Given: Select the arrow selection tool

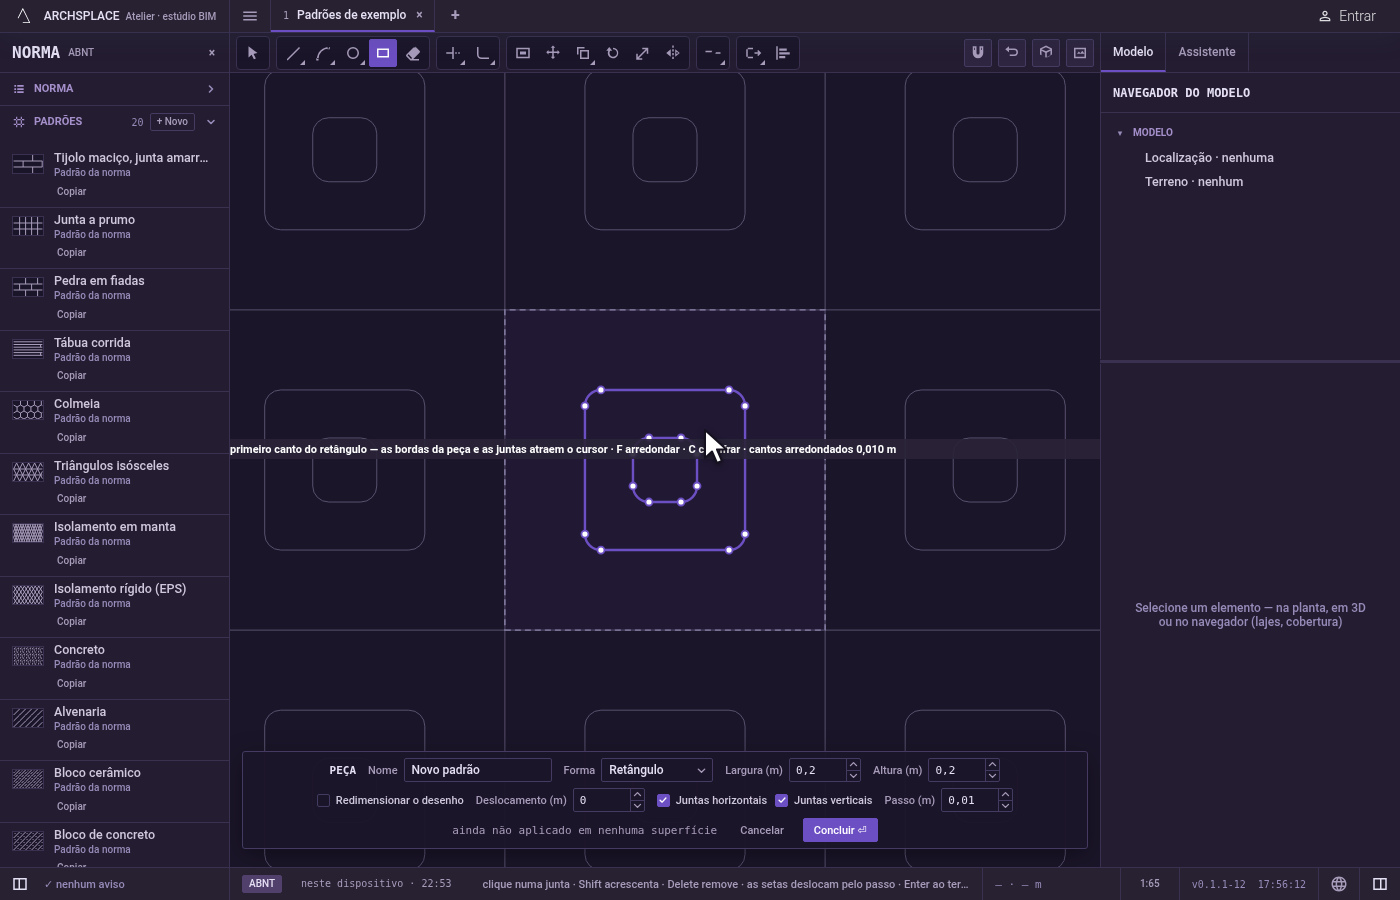Looking at the screenshot, I should tap(252, 53).
